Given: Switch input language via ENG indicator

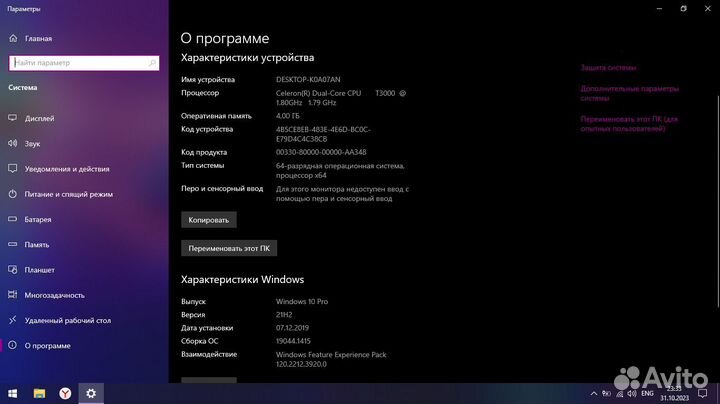Looking at the screenshot, I should (x=647, y=394).
